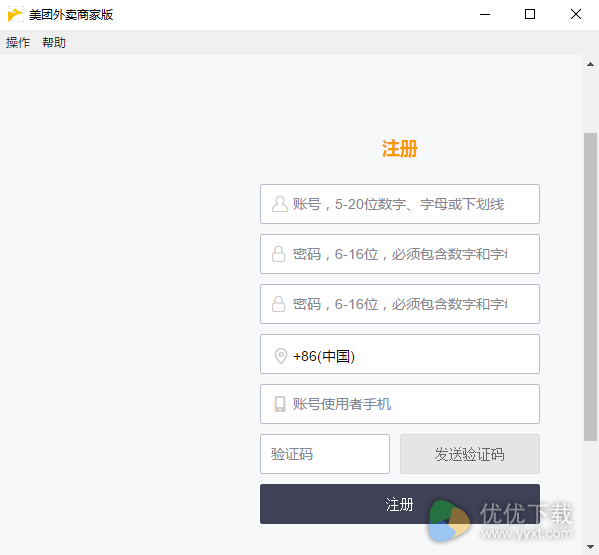Click the lock icon in second password field
599x555 pixels.
(x=278, y=304)
